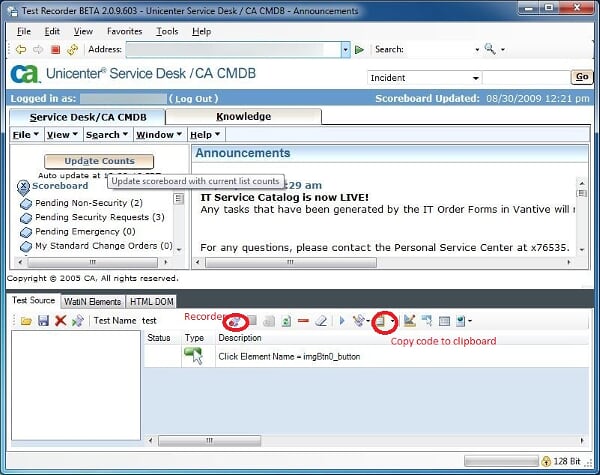Click the red minus remove-step icon
Screen dimensions: 600x475
pos(303,321)
